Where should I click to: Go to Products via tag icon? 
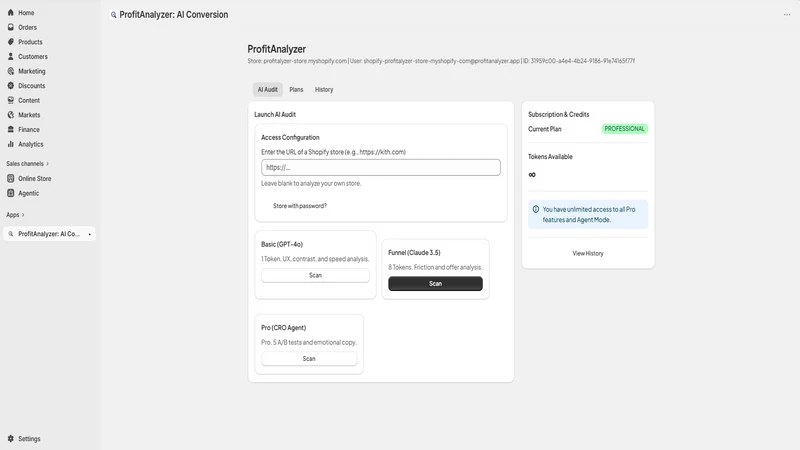click(x=11, y=42)
